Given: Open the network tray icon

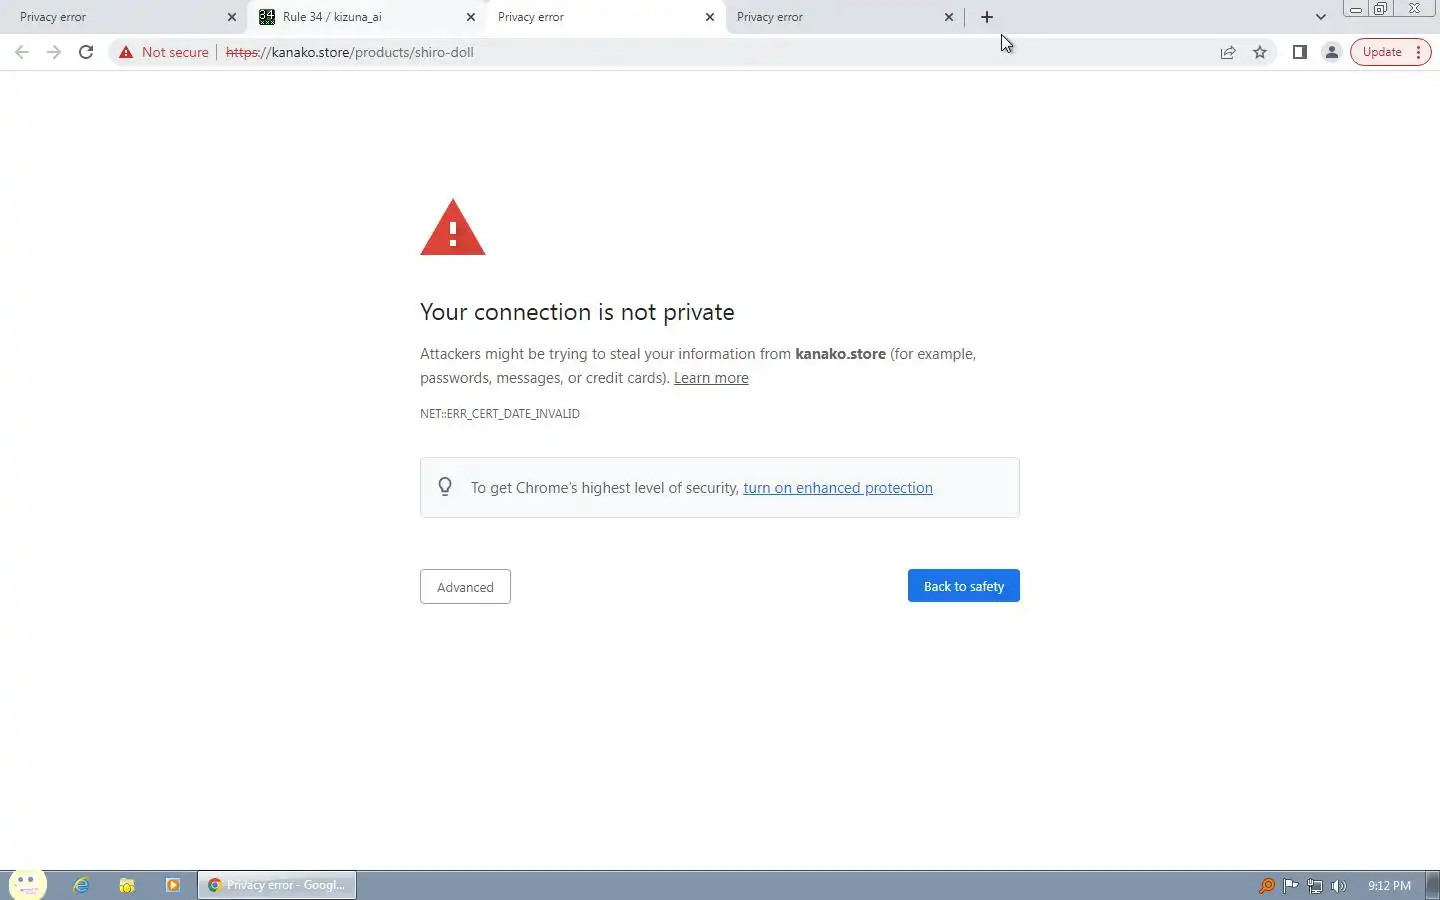Looking at the screenshot, I should pos(1315,885).
